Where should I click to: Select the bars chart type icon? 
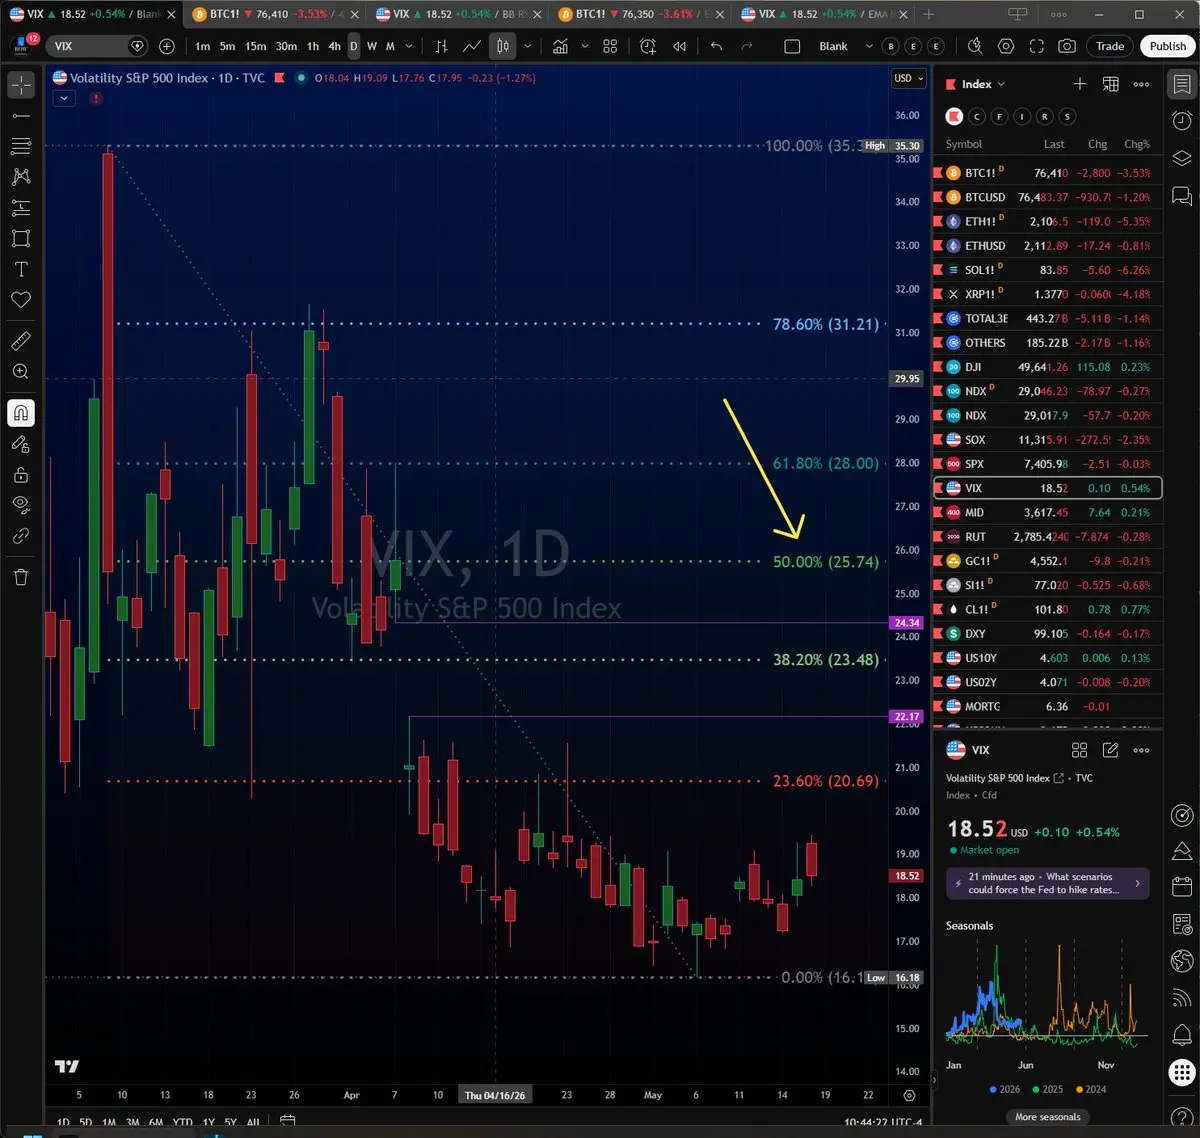point(441,46)
